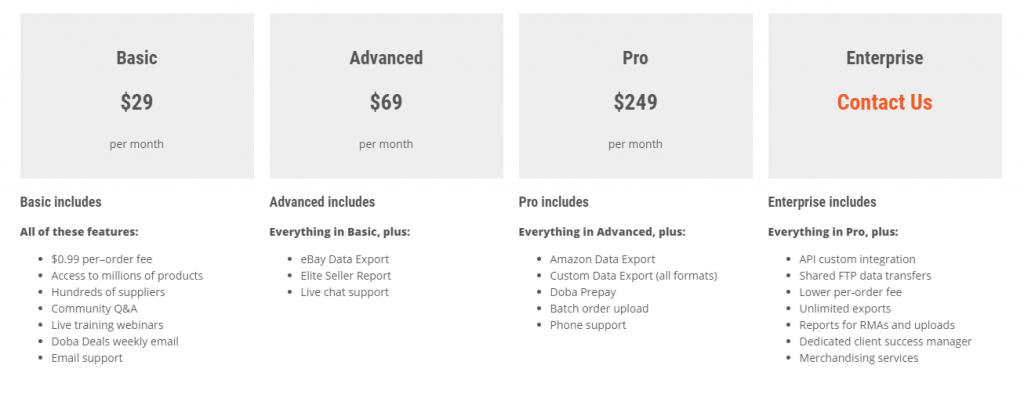This screenshot has height=394, width=1024.
Task: Click the Doba Prepay list item
Action: (x=583, y=292)
